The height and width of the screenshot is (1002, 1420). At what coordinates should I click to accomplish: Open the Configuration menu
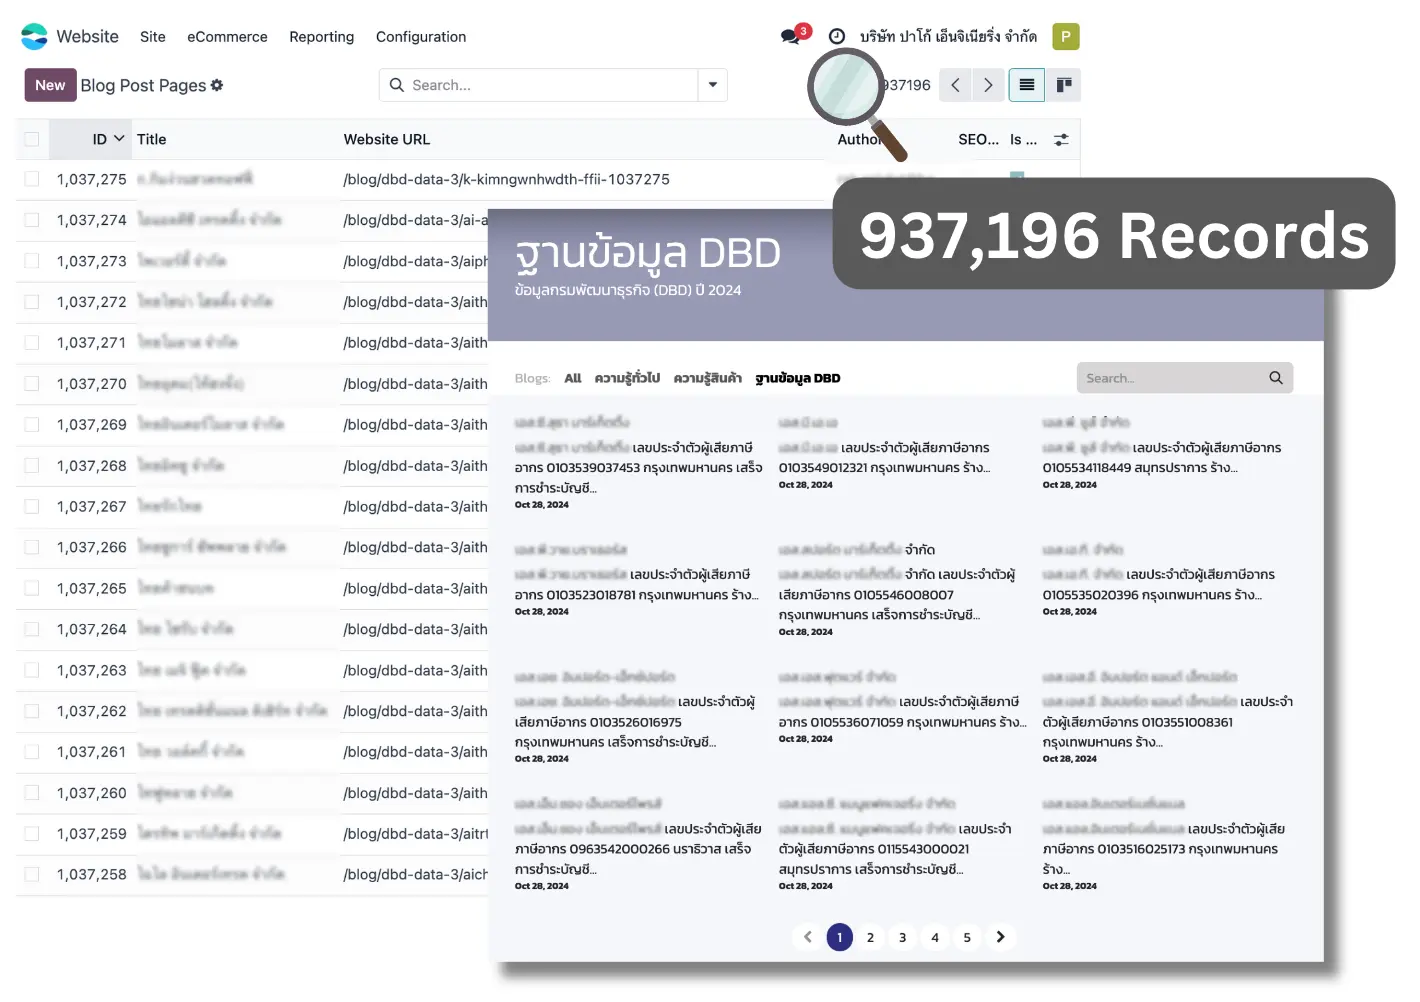click(421, 37)
